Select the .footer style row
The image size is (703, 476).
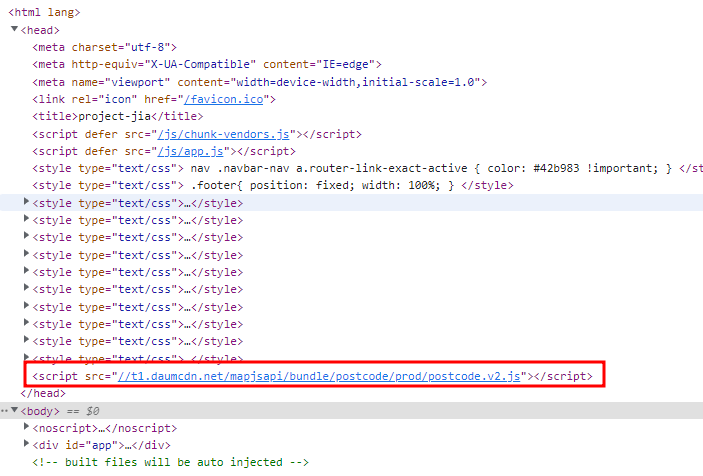273,185
